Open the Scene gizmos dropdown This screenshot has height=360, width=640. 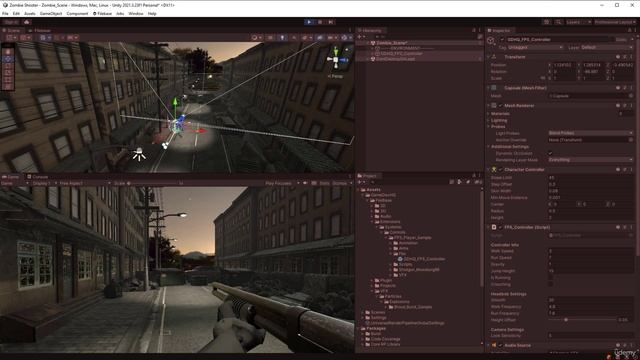(346, 38)
